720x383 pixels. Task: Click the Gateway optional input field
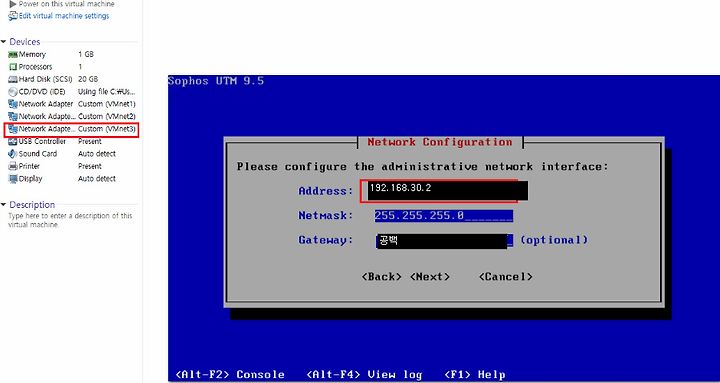tap(444, 240)
